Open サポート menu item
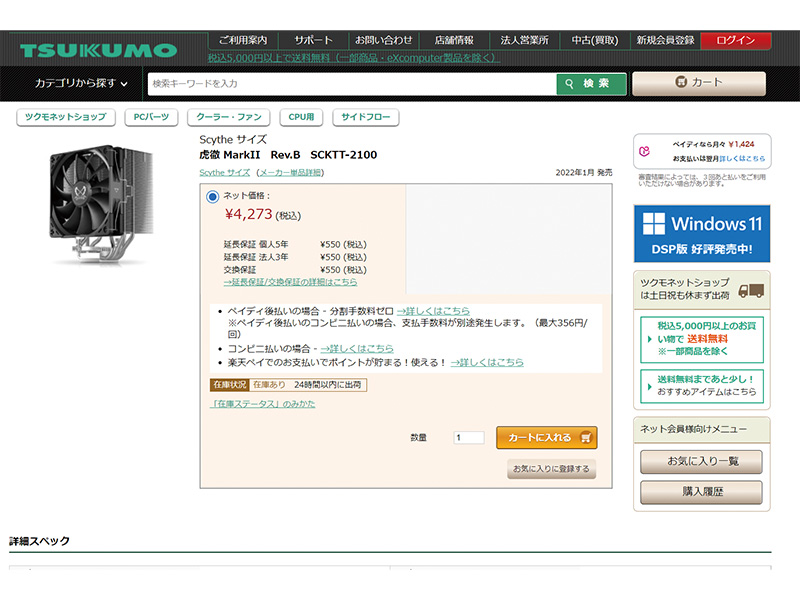Screen dimensions: 800x600 (x=313, y=40)
